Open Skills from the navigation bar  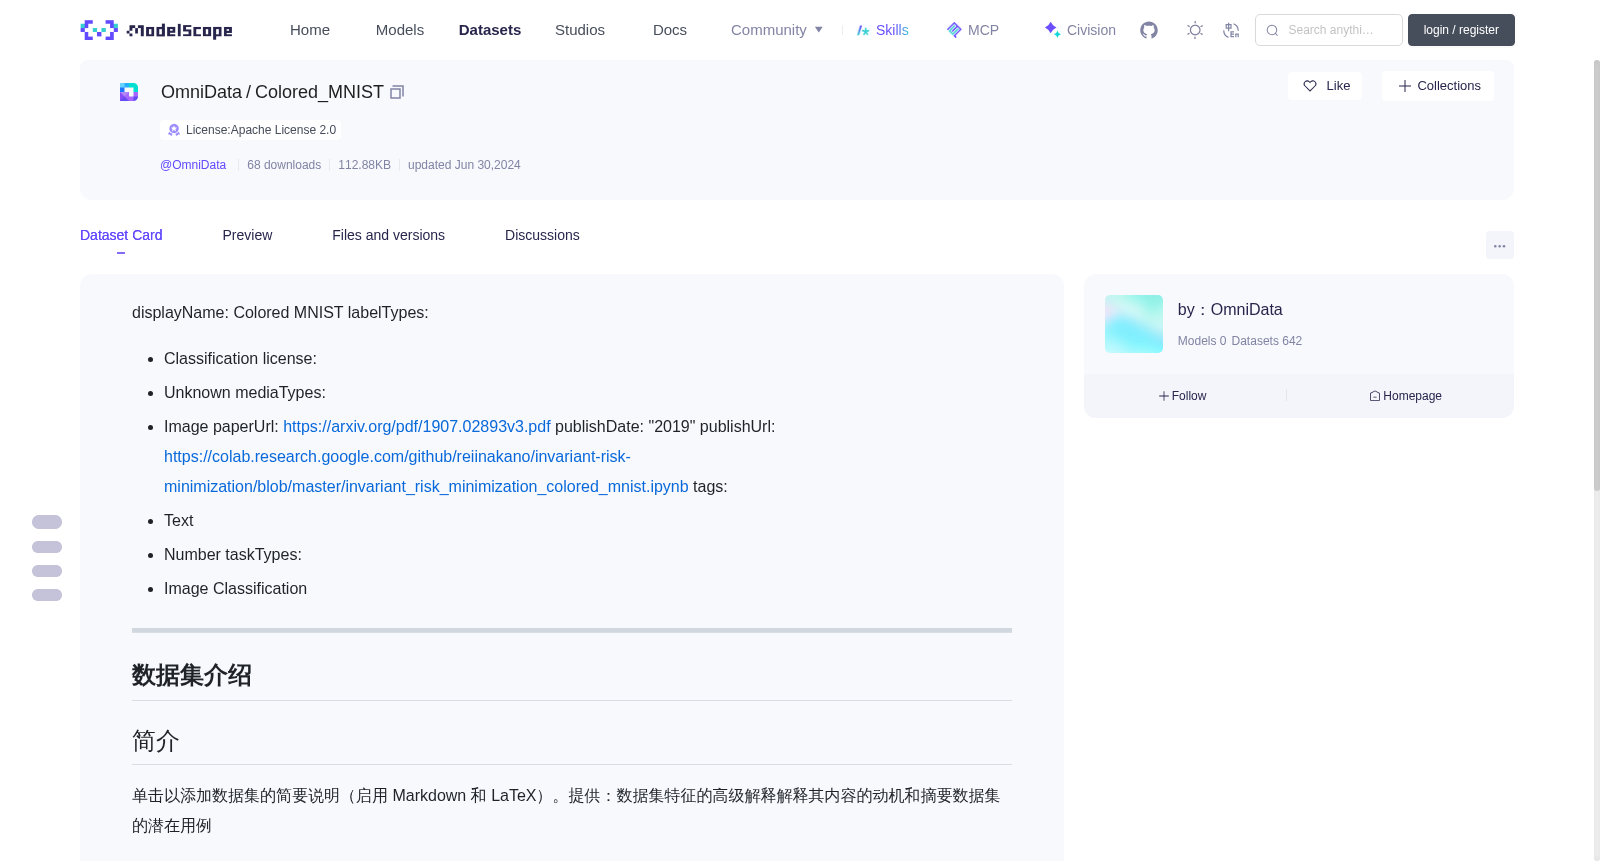(882, 30)
